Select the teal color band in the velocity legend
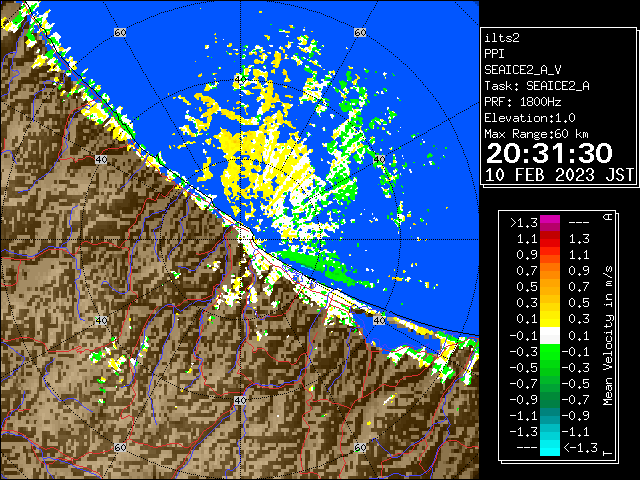640x480 pixels. coord(550,416)
